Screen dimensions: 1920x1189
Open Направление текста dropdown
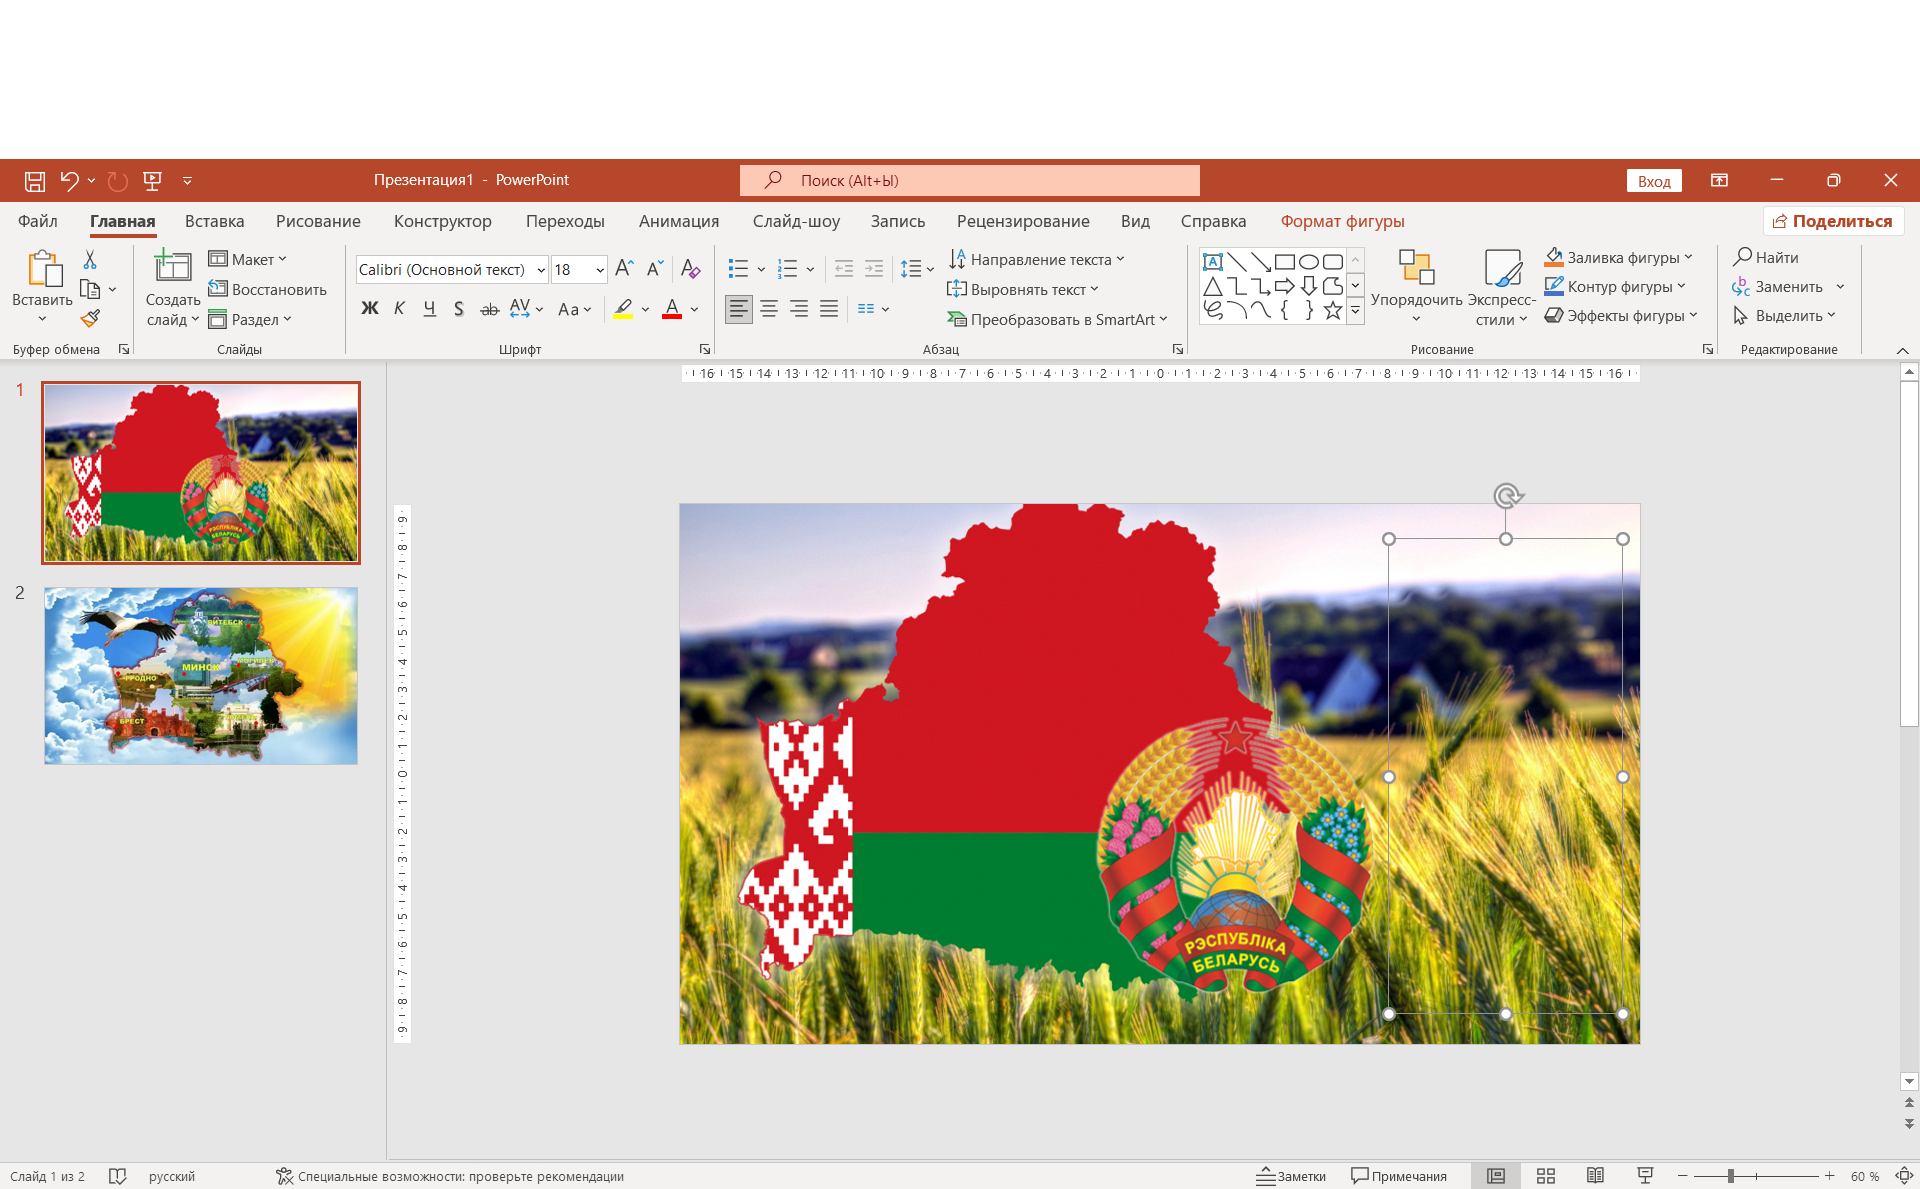coord(1037,259)
